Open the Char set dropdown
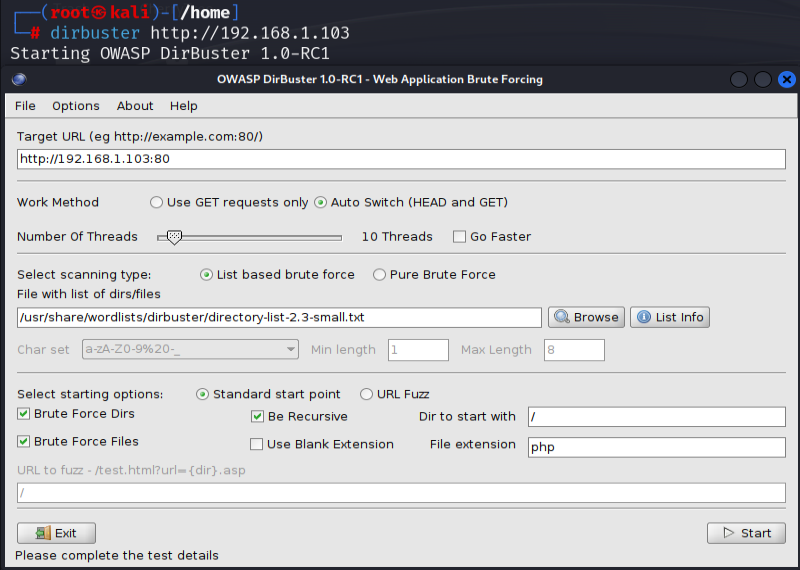 tap(190, 350)
